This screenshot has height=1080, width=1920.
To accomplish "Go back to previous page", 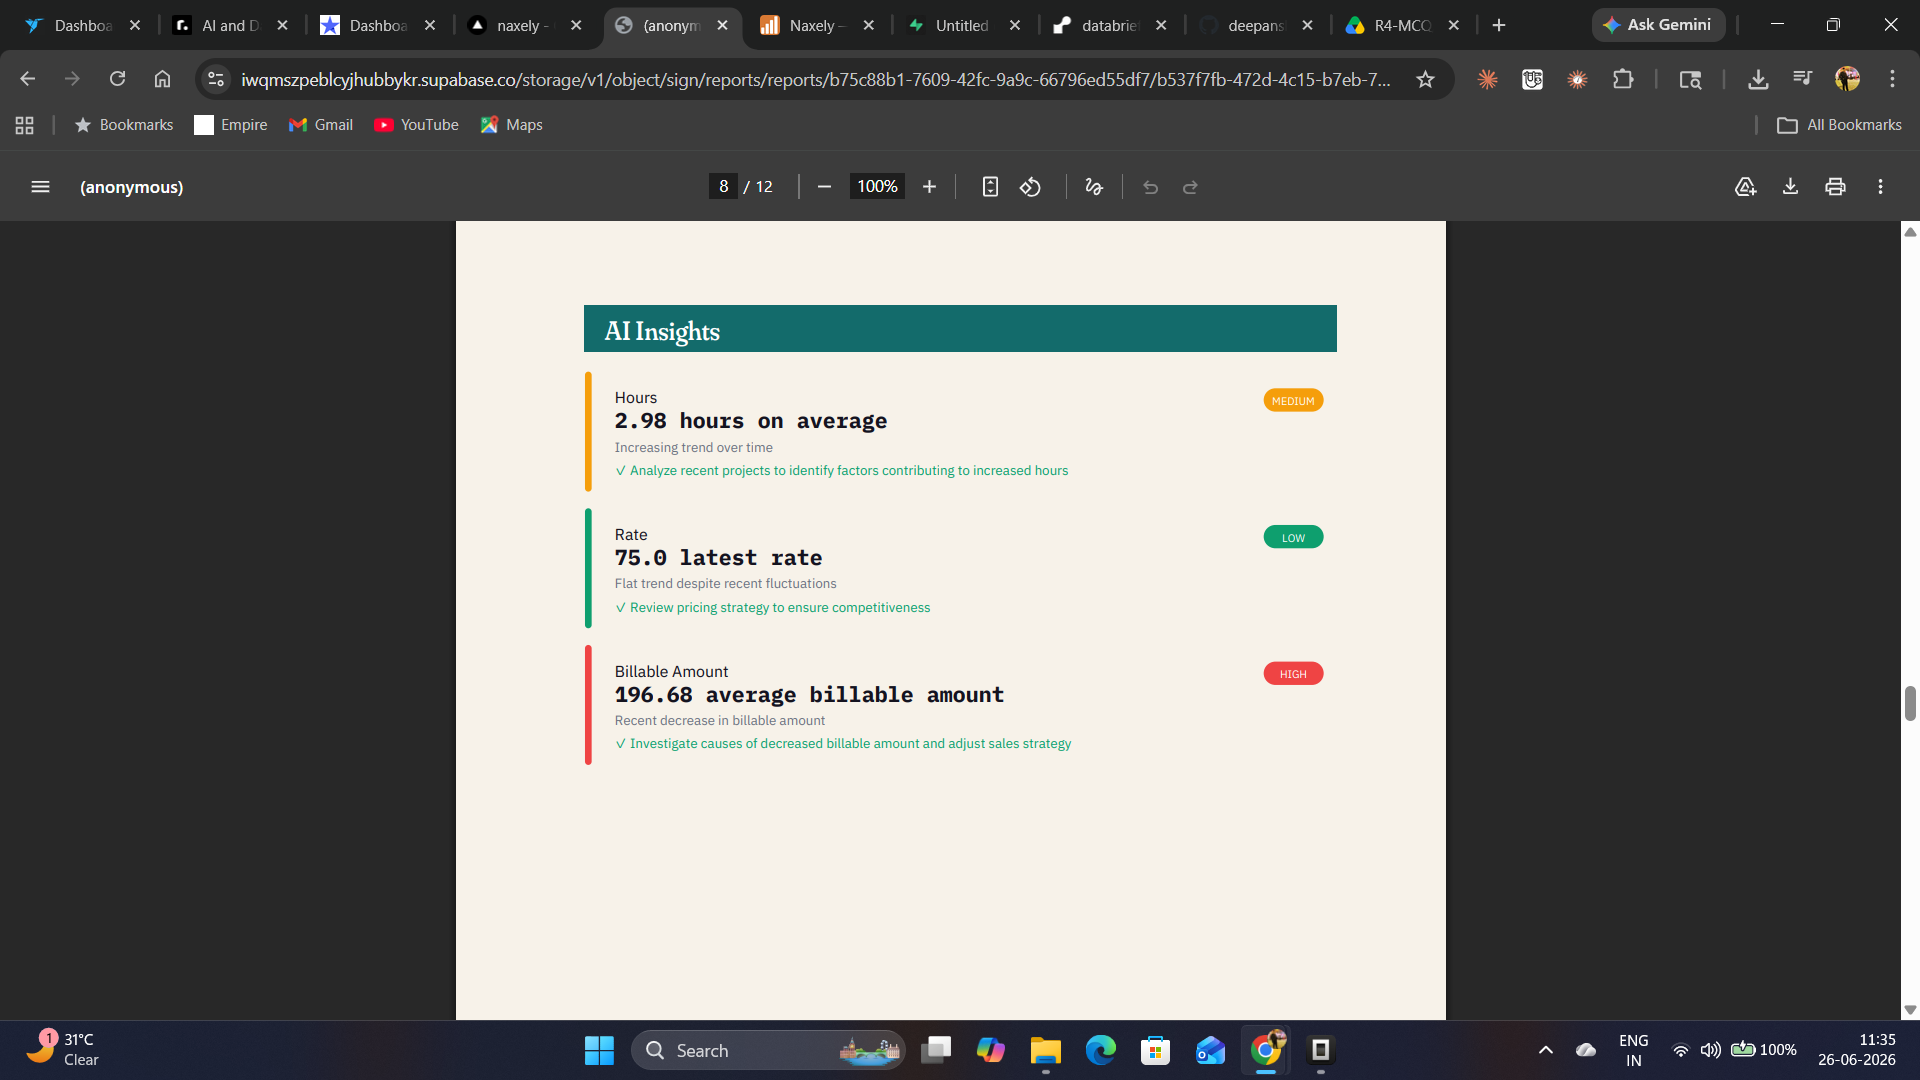I will [28, 79].
